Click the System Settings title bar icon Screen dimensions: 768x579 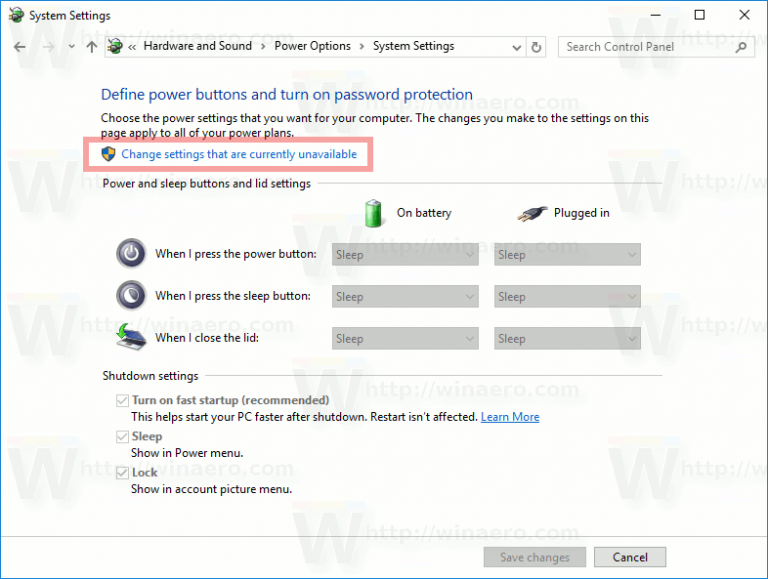tap(16, 15)
